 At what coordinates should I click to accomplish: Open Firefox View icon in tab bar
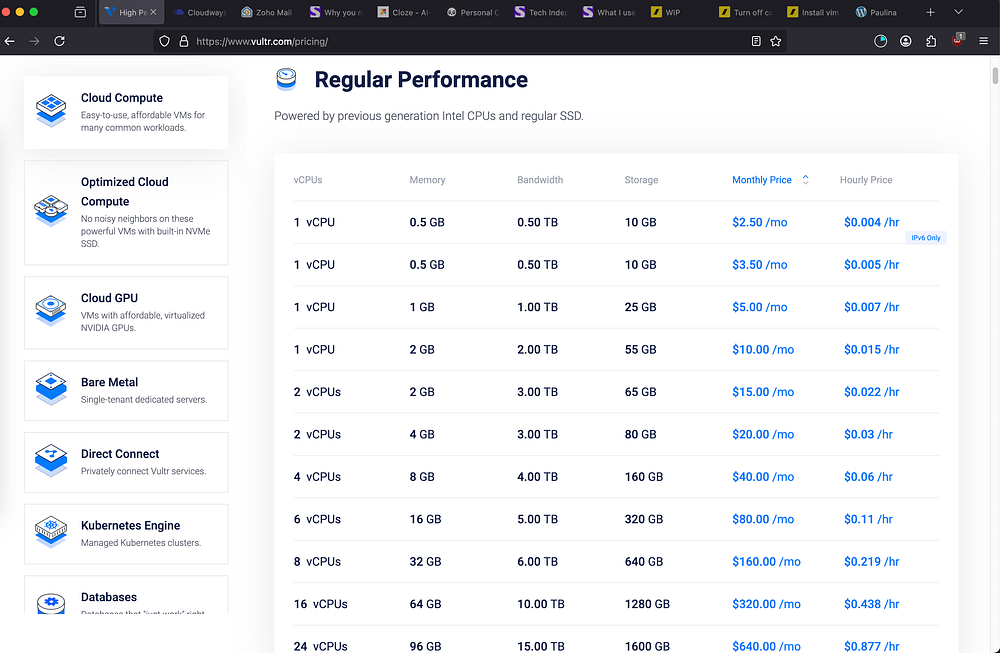click(x=80, y=12)
